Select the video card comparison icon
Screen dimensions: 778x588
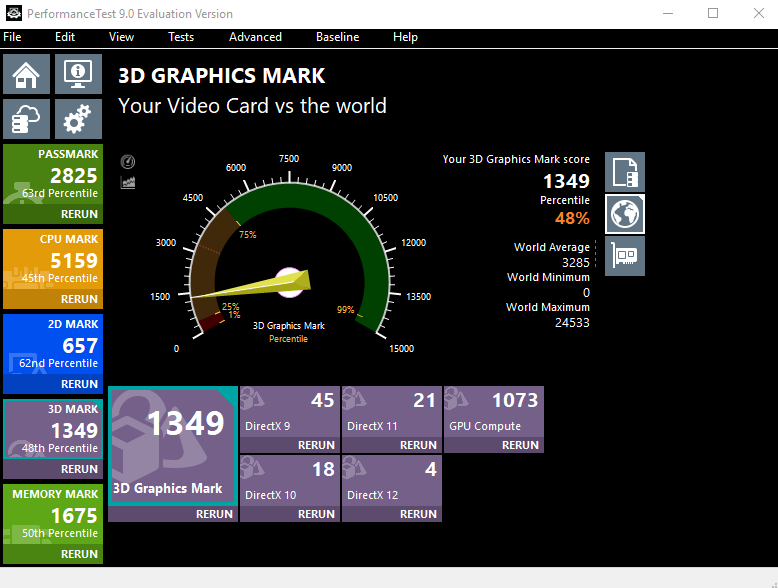pyautogui.click(x=625, y=256)
